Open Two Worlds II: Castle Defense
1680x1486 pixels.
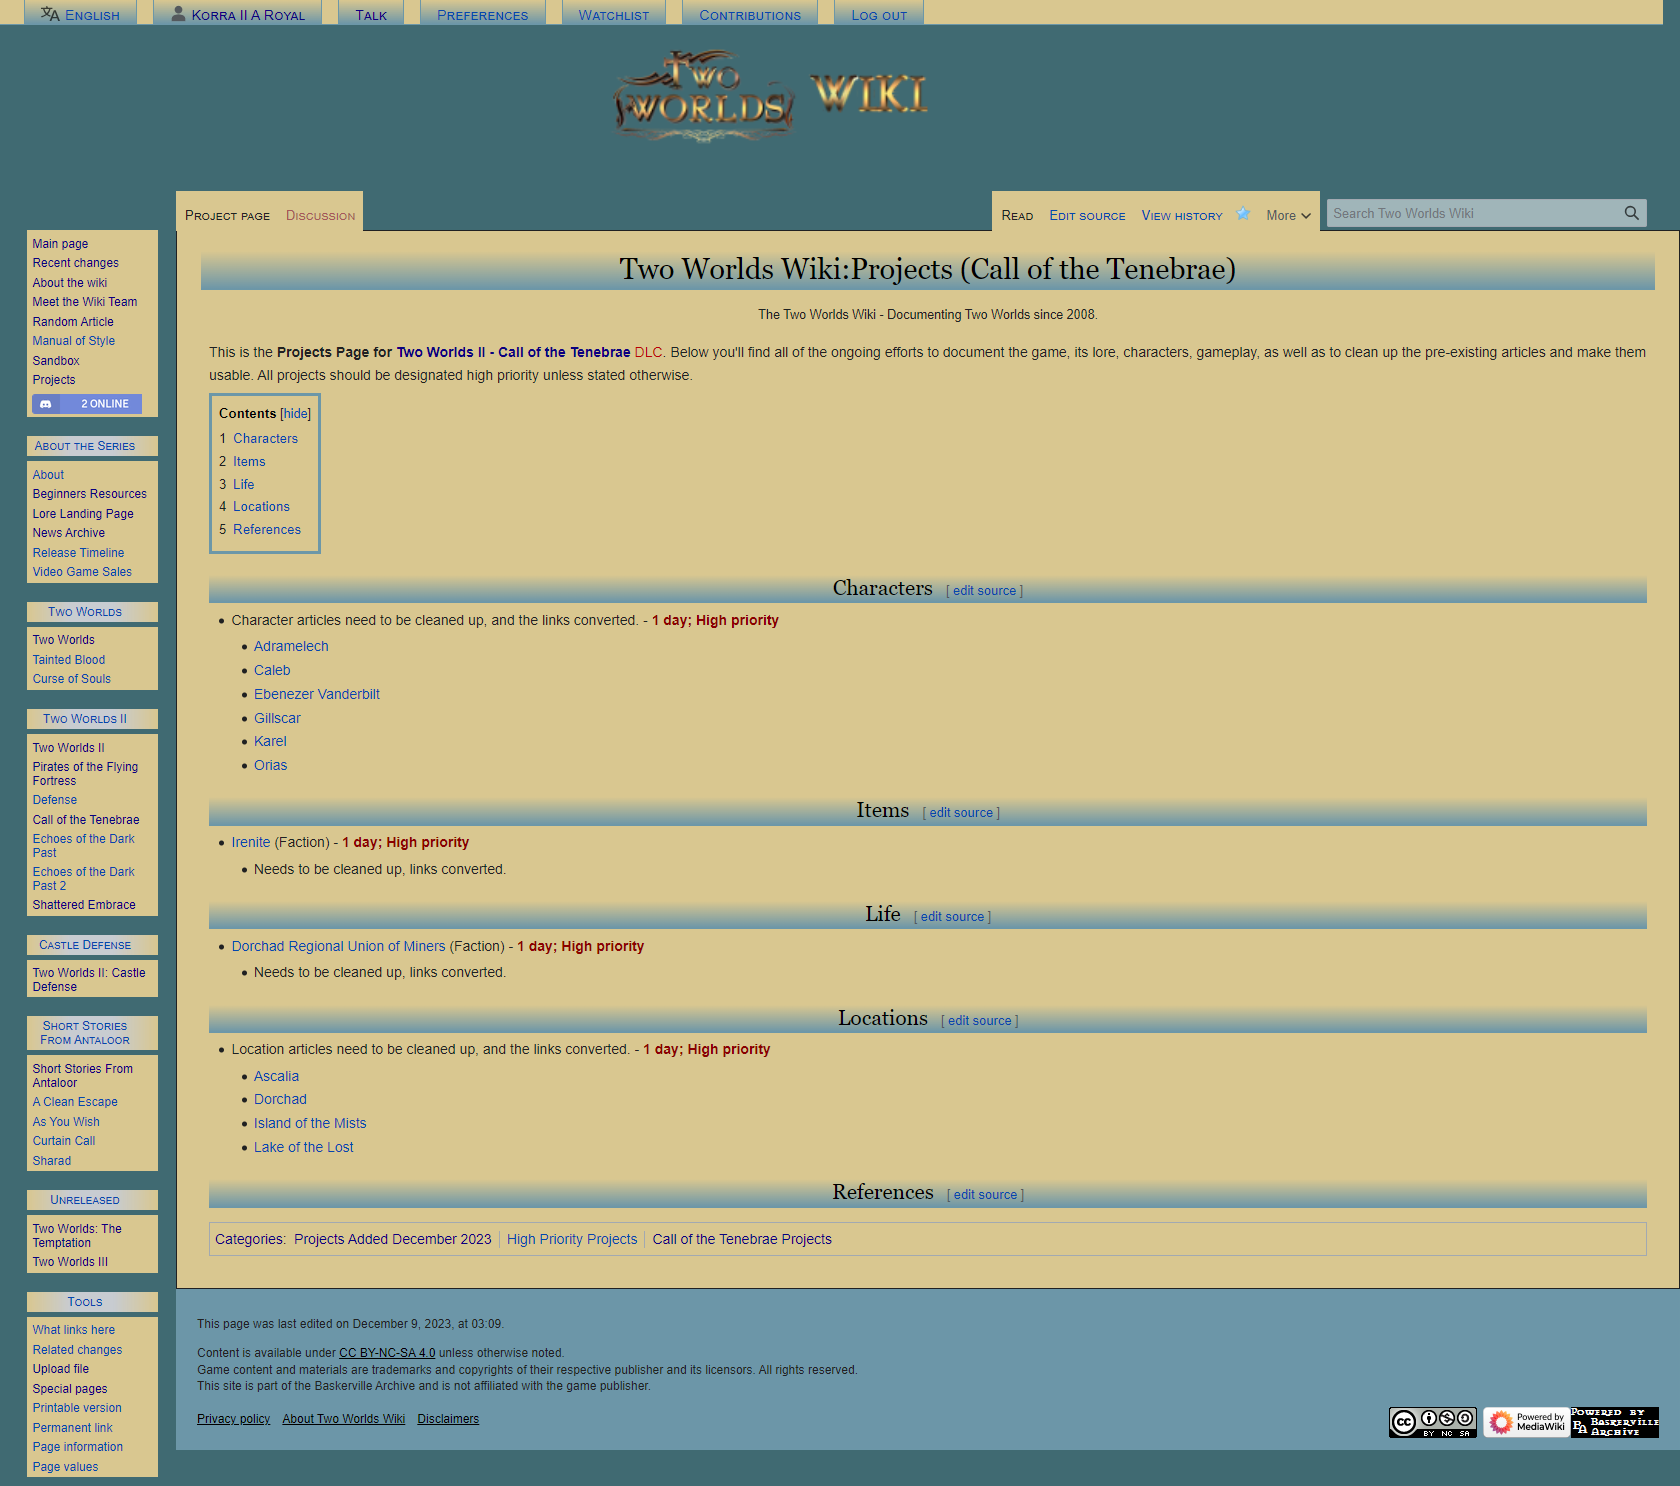coord(89,980)
